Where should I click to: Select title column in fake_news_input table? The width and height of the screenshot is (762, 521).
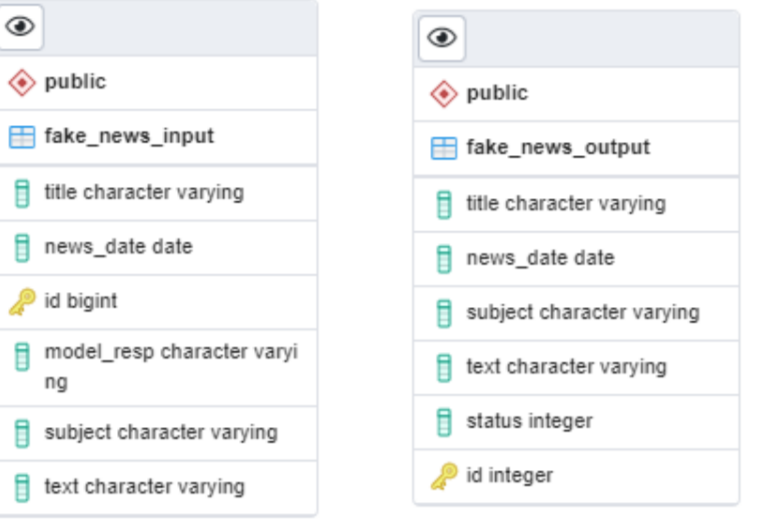click(144, 192)
